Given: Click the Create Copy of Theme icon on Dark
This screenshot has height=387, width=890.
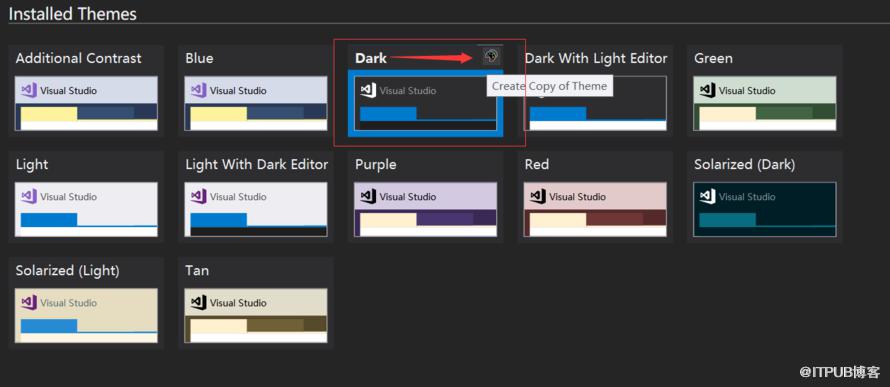Looking at the screenshot, I should 492,56.
